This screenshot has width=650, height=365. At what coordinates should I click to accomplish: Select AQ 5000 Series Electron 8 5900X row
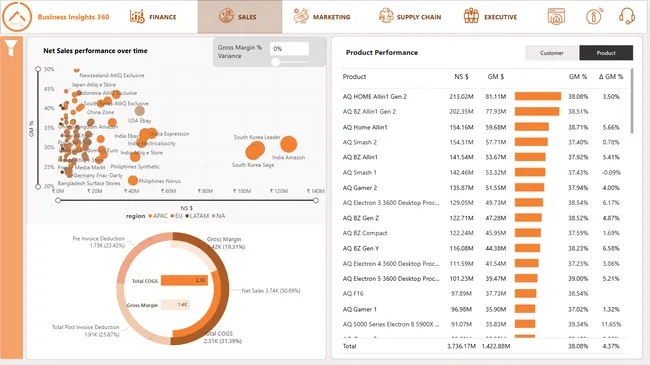(484, 324)
